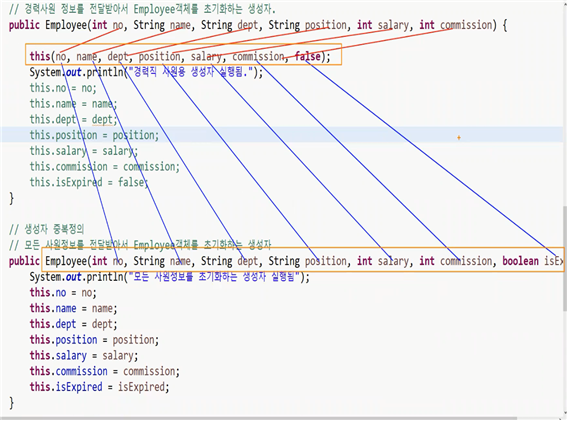Click the faded "this.salary = salary;" line
This screenshot has height=424, width=567.
tap(84, 151)
